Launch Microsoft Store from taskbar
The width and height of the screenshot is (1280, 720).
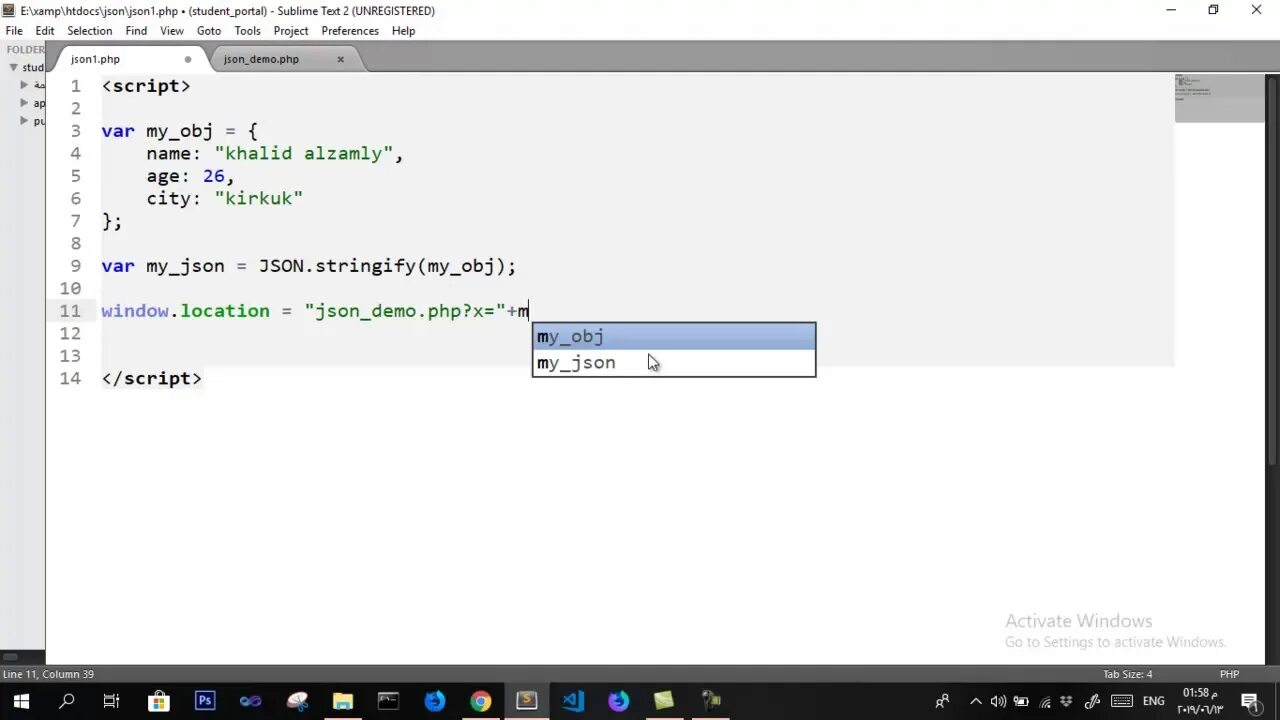click(158, 701)
